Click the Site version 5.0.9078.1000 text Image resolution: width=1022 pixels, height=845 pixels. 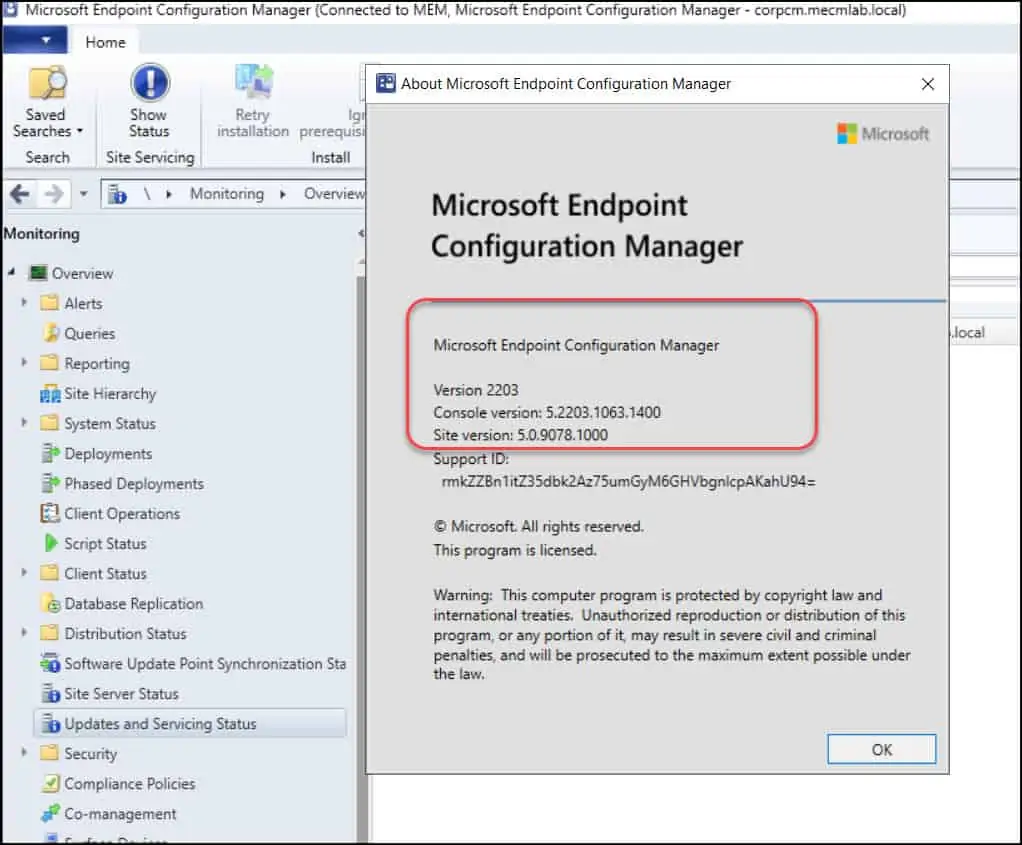[521, 435]
